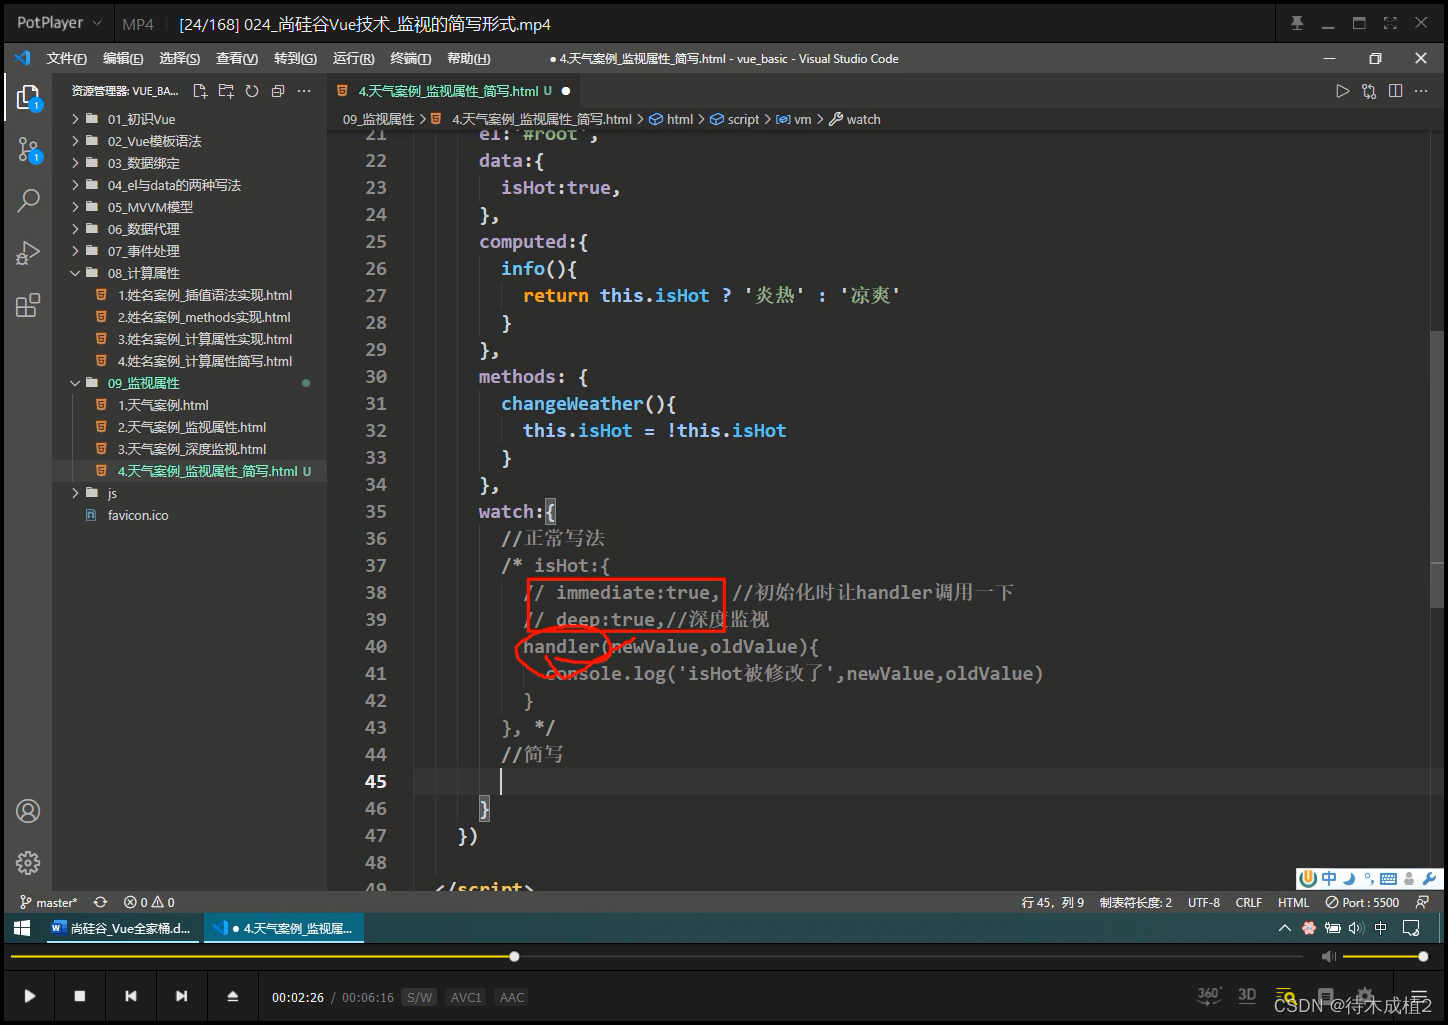Open feedback icon at status bar end
The image size is (1448, 1025).
(x=1422, y=902)
